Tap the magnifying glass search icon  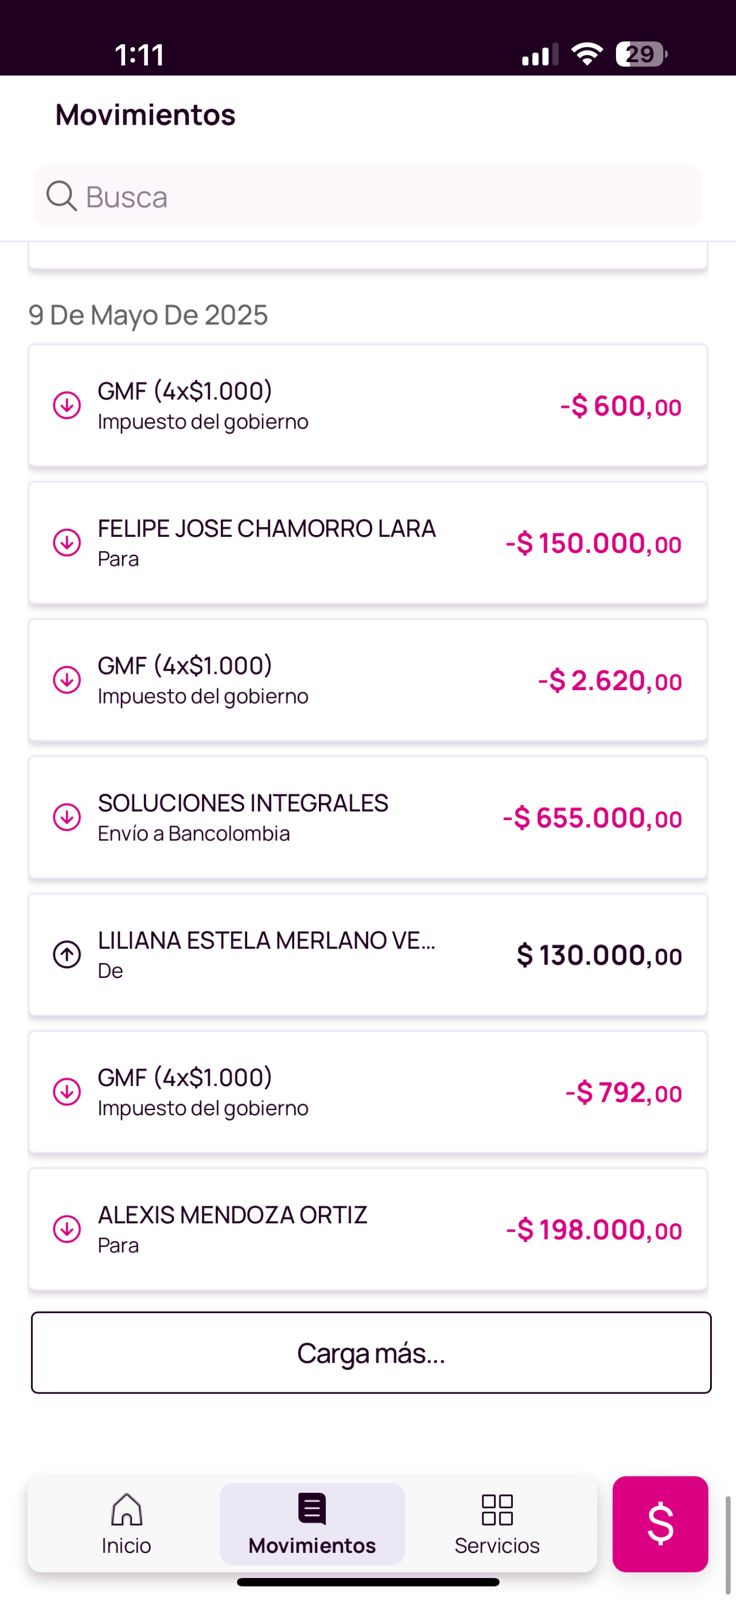pyautogui.click(x=61, y=196)
